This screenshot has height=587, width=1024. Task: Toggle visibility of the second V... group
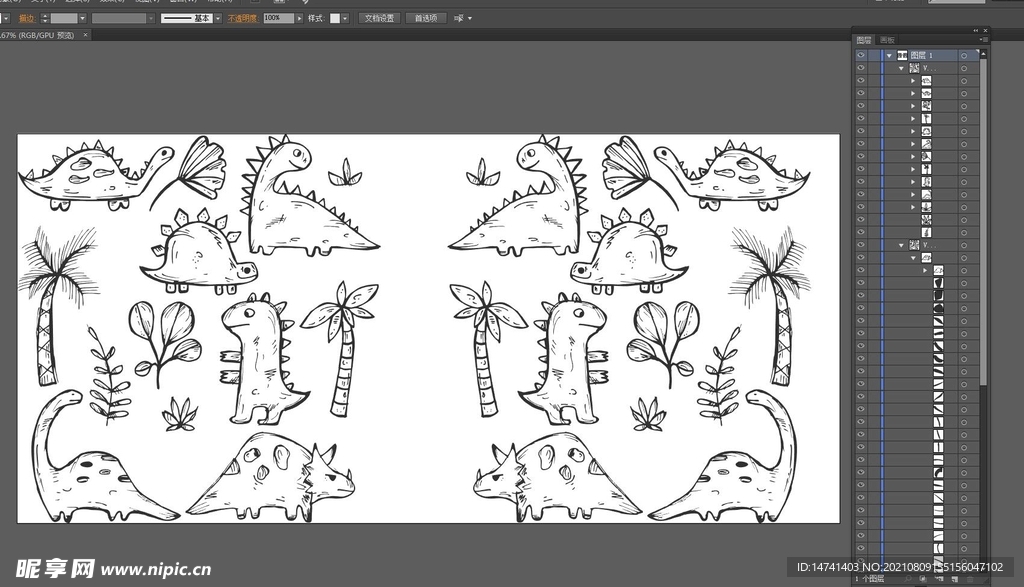coord(861,245)
